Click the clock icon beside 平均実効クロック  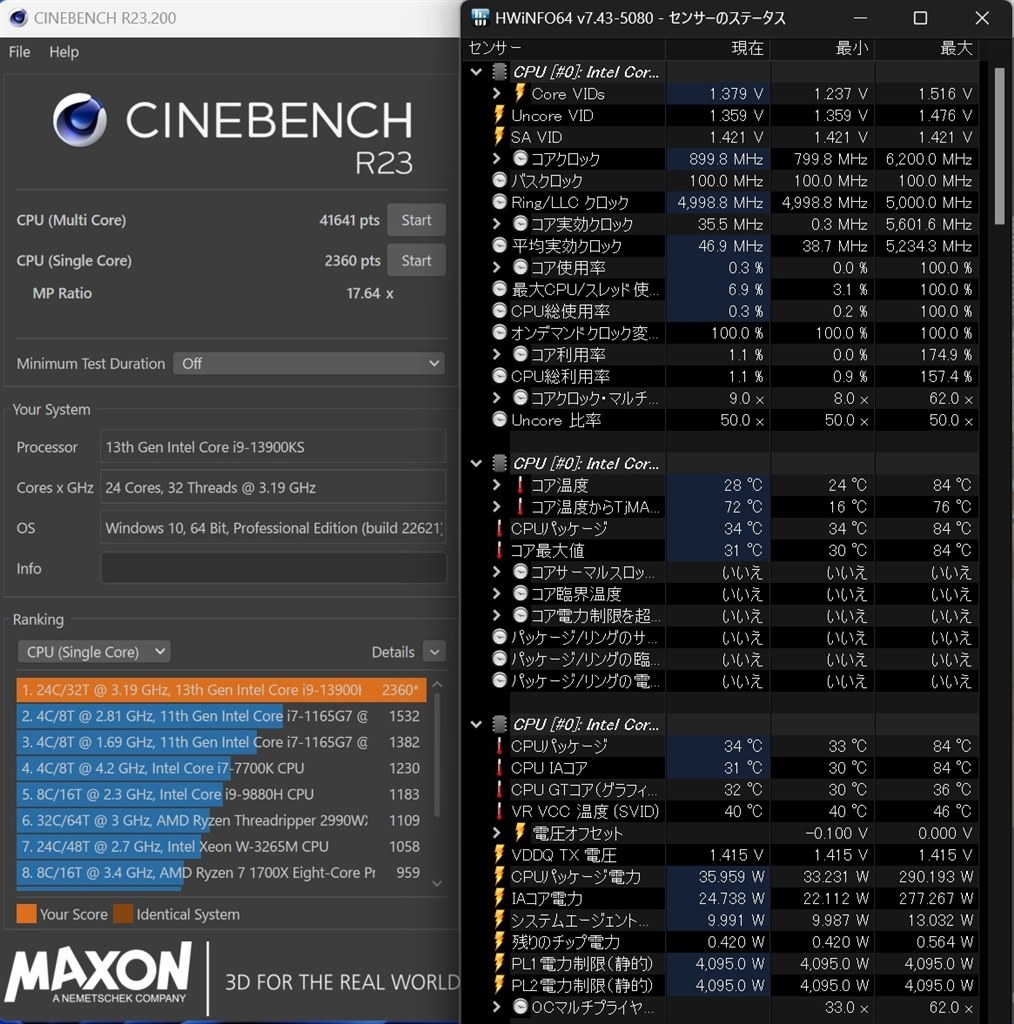(x=499, y=246)
